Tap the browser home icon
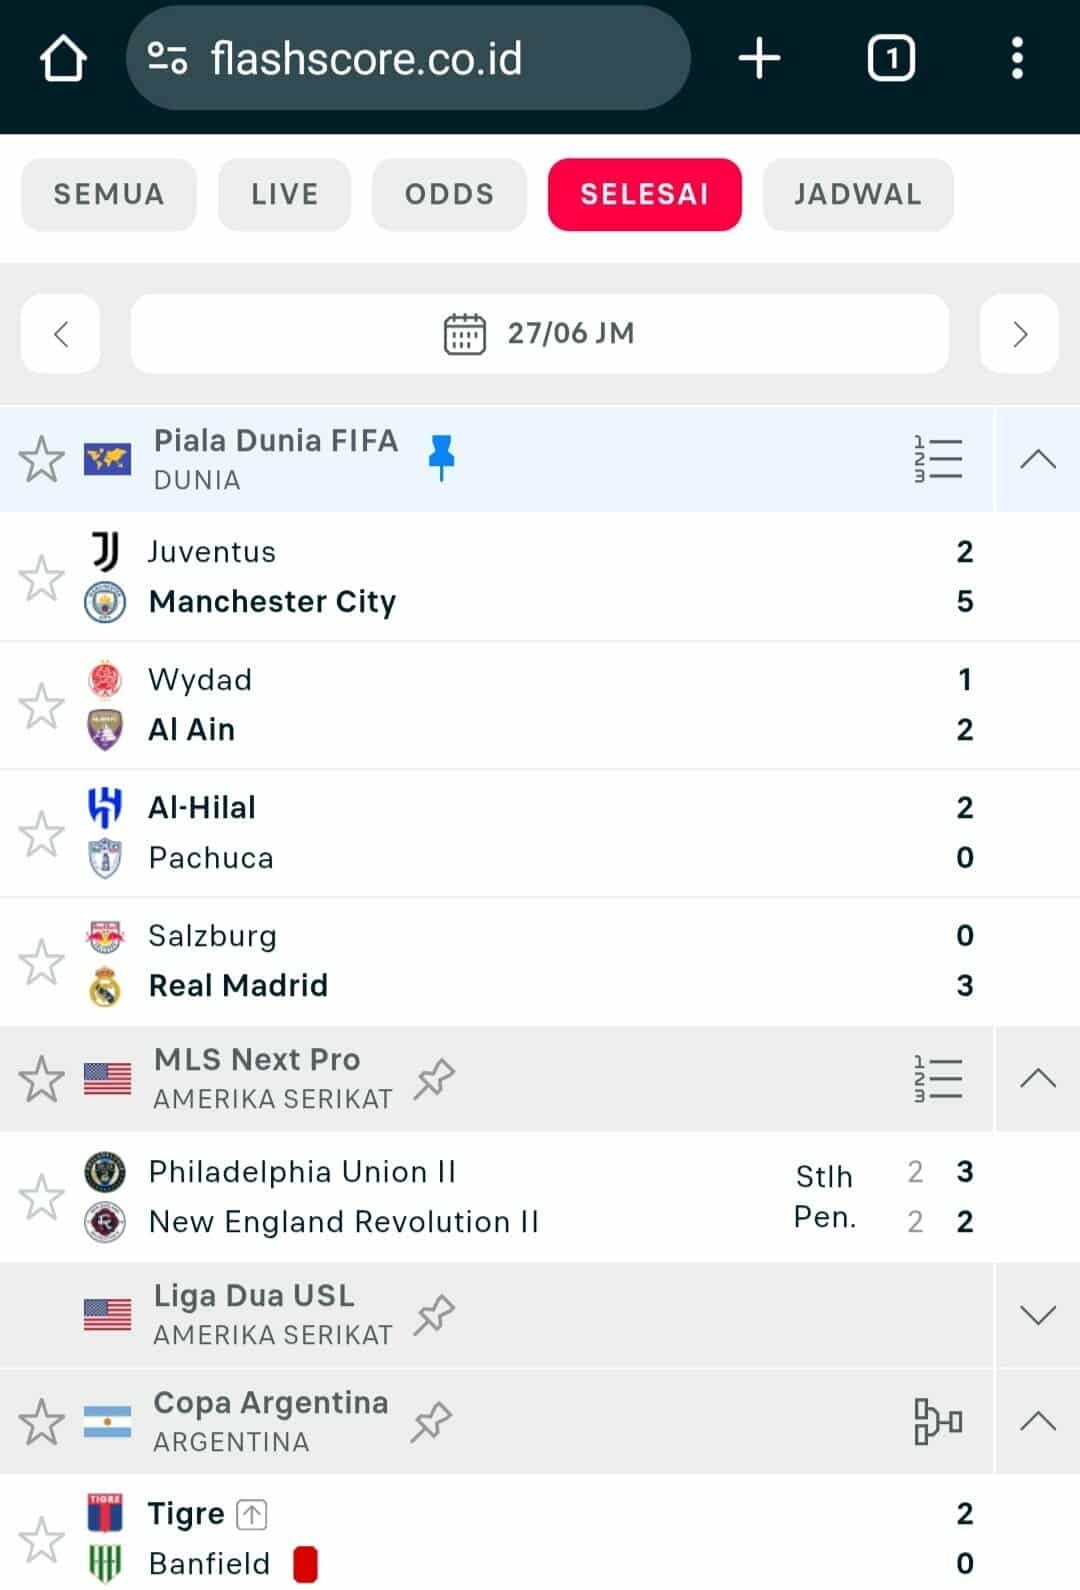1080x1590 pixels. coord(63,58)
